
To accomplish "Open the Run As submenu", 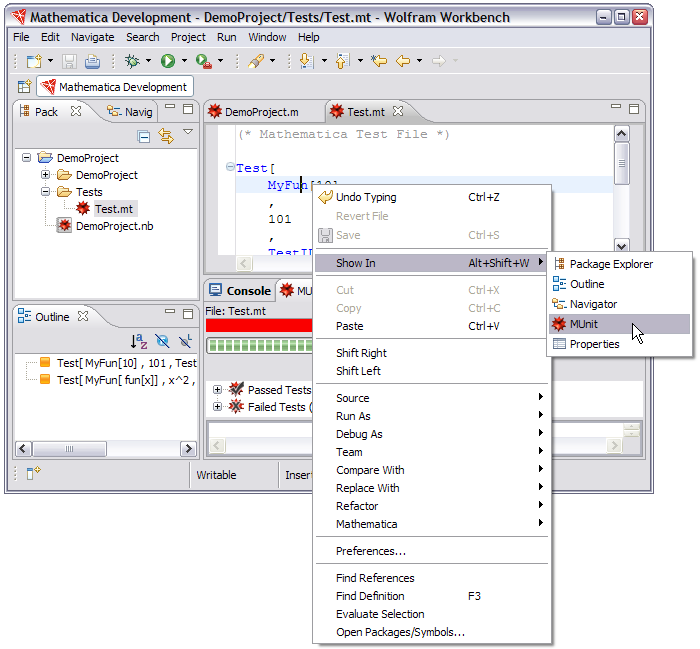I will (432, 416).
